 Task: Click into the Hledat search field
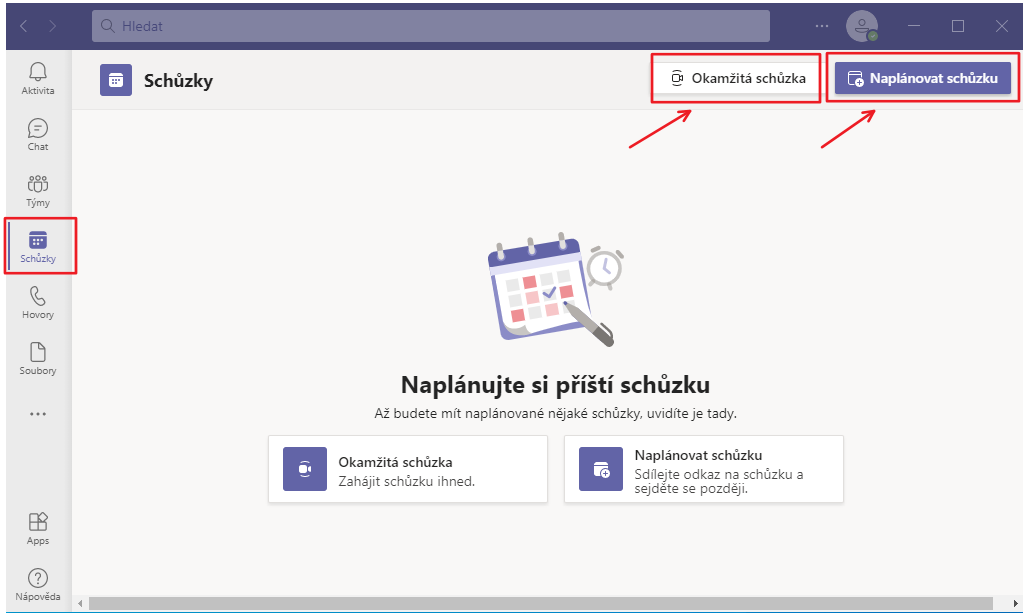(x=430, y=26)
